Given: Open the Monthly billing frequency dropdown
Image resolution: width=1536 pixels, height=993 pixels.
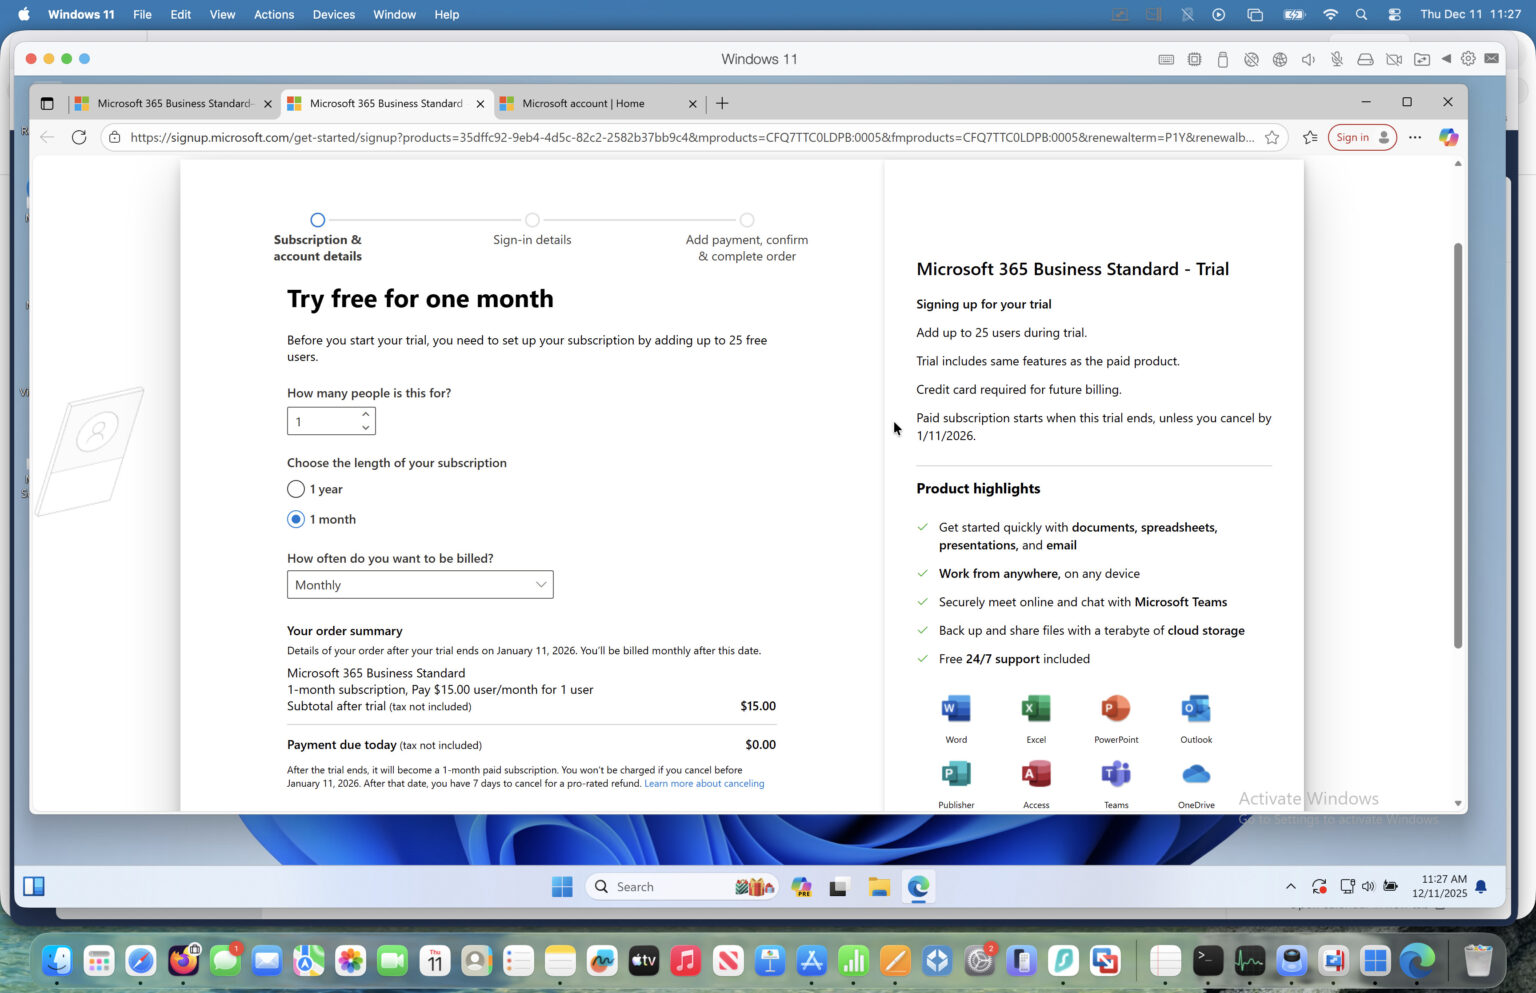Looking at the screenshot, I should coord(419,584).
